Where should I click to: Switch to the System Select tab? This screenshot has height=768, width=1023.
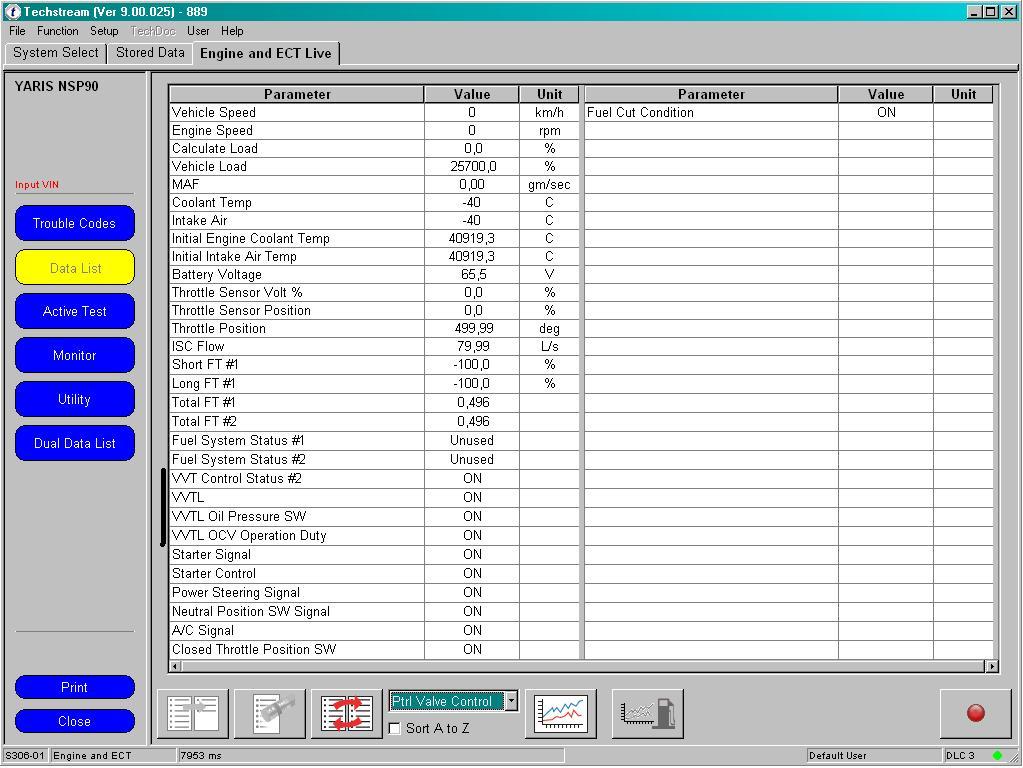pos(56,53)
